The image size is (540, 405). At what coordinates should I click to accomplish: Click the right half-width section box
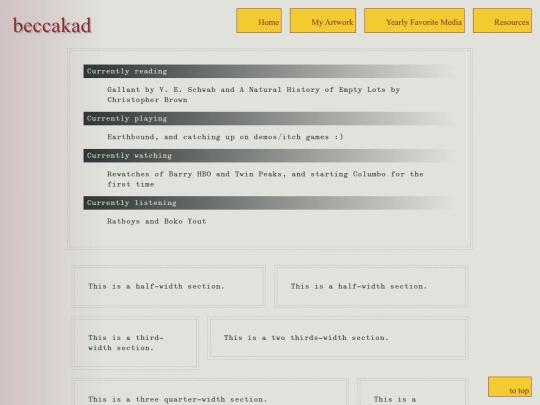click(371, 286)
